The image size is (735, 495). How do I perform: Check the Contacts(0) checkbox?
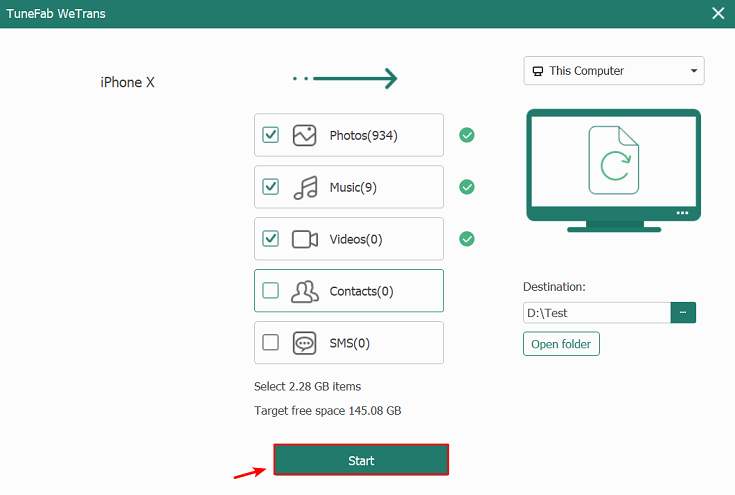[x=270, y=291]
